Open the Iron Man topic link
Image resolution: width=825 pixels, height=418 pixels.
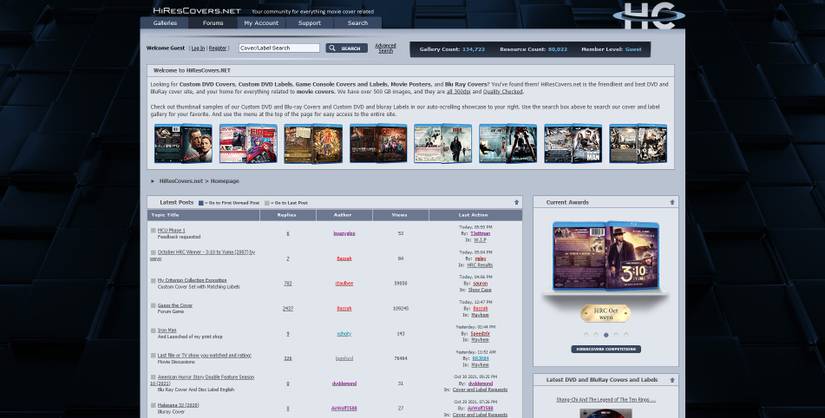(x=167, y=331)
